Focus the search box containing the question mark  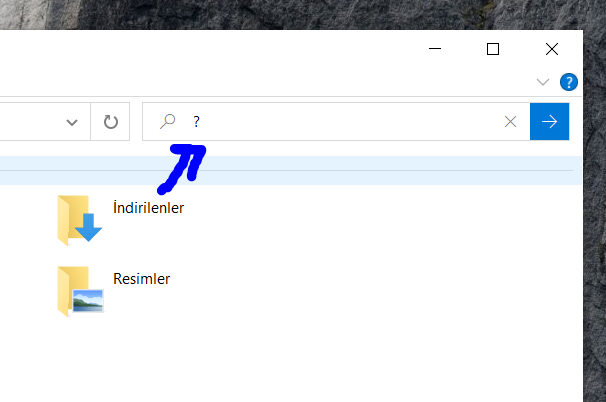pos(321,121)
